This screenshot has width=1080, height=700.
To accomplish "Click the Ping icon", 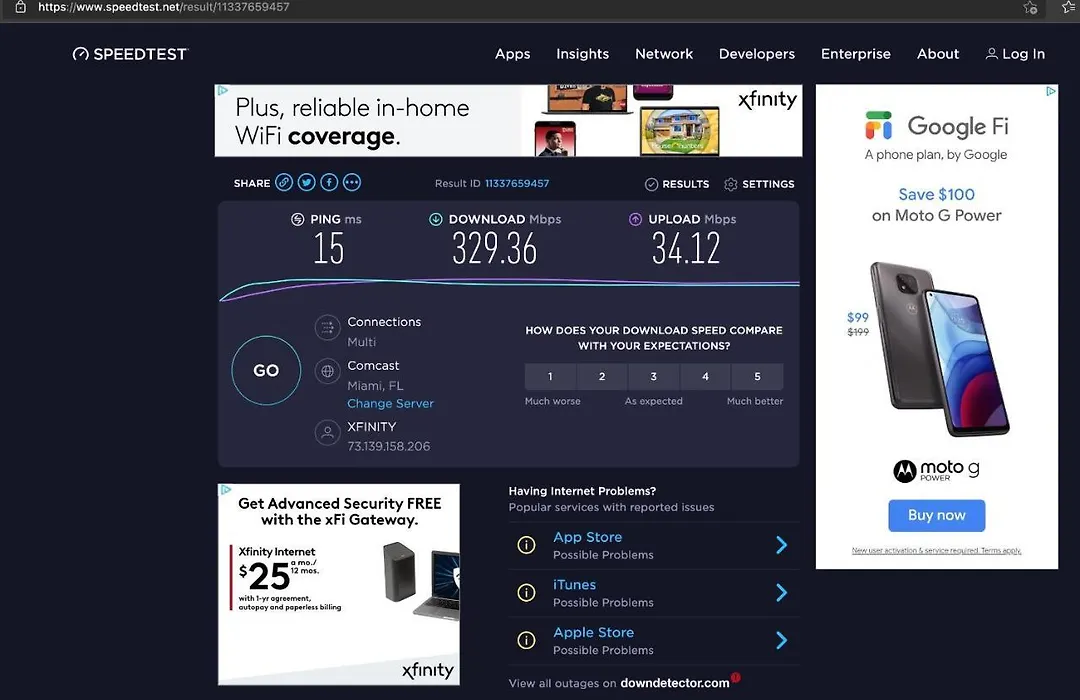I will click(x=298, y=219).
